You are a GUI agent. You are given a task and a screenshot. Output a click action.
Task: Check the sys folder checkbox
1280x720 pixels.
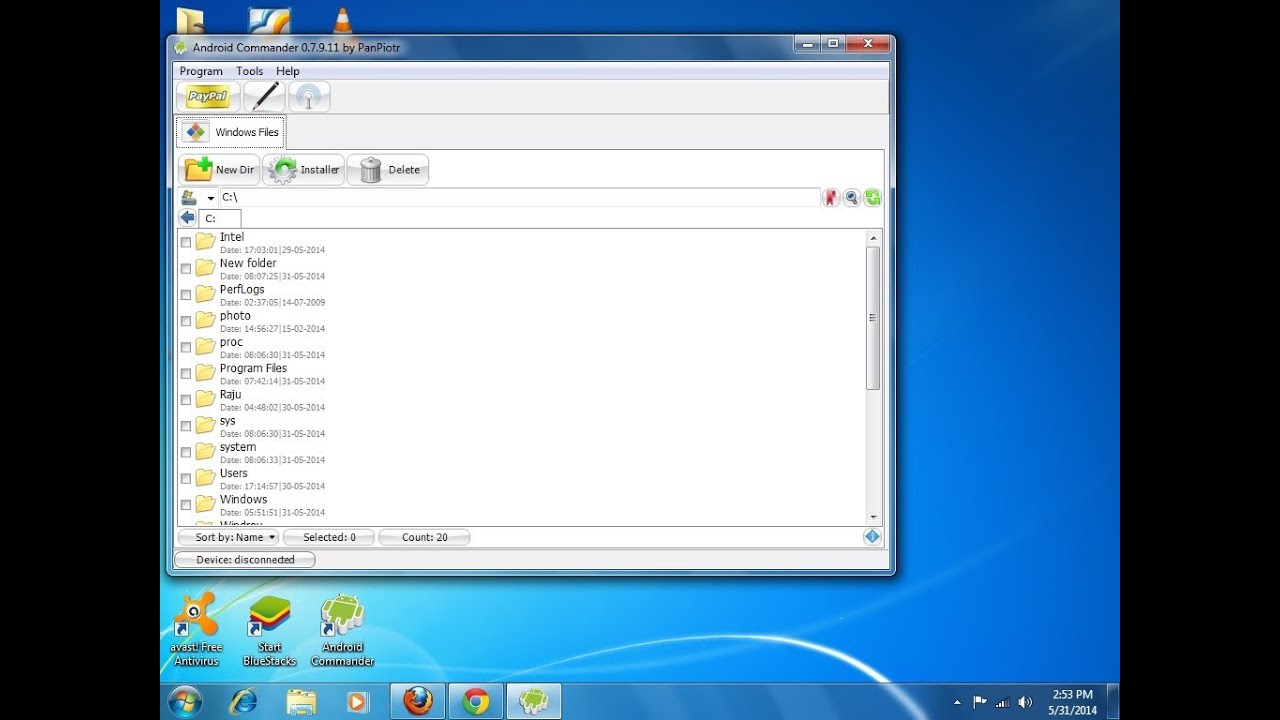point(185,426)
